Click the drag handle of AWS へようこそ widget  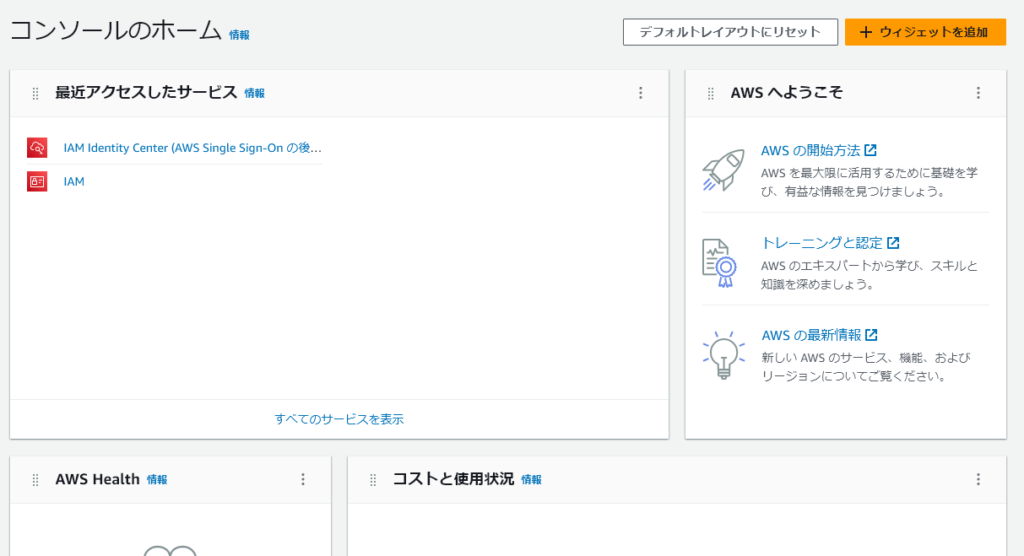coord(711,93)
